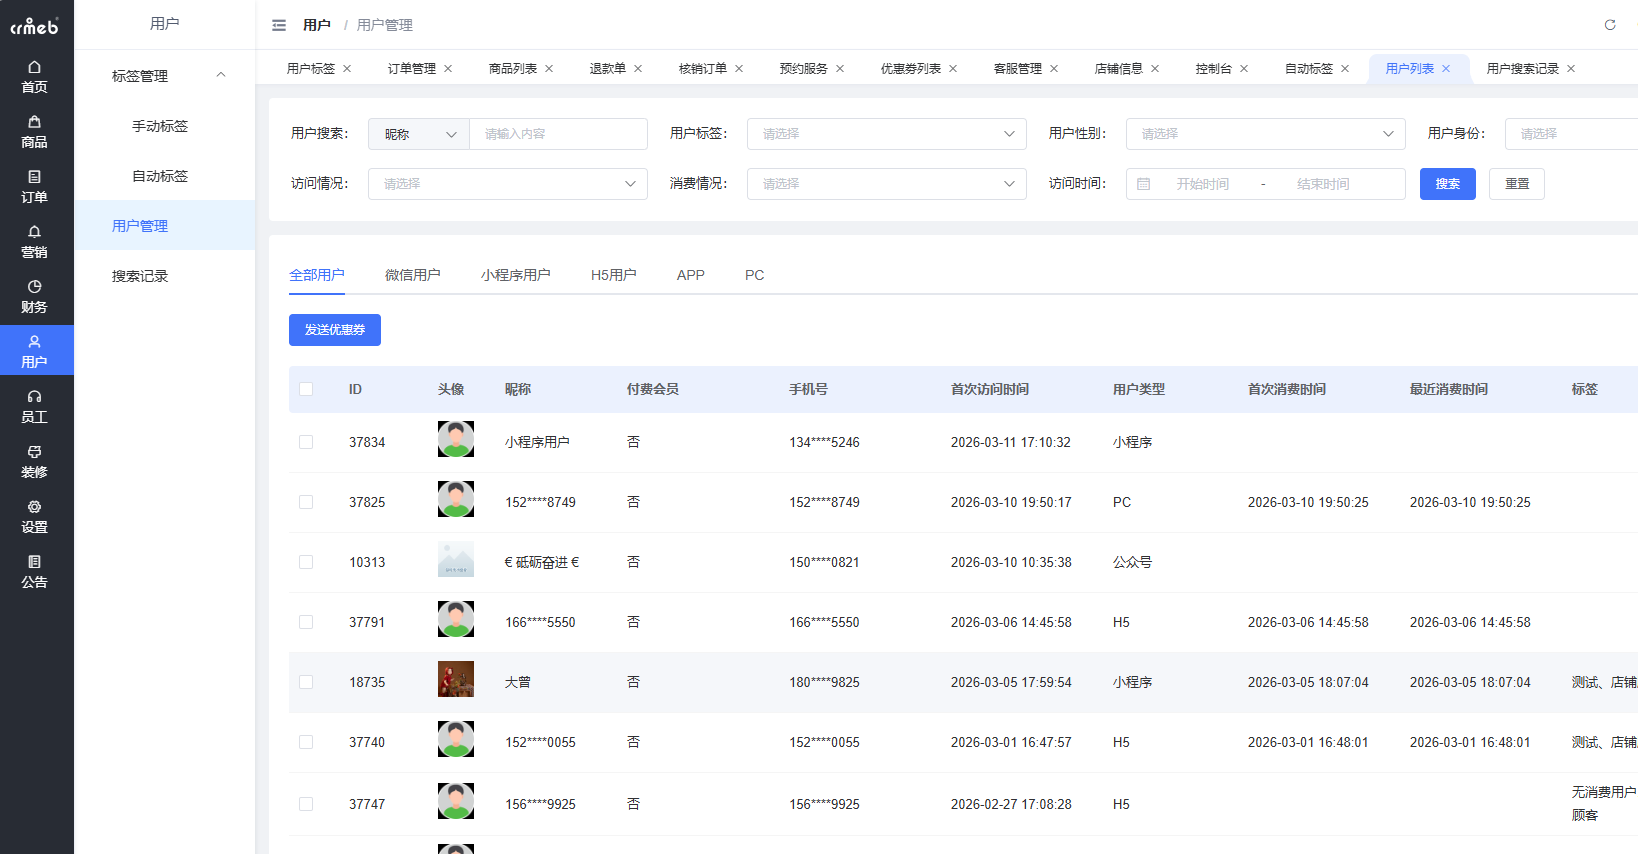Select 搜索记录 in the side menu
Viewport: 1638px width, 854px height.
(140, 276)
